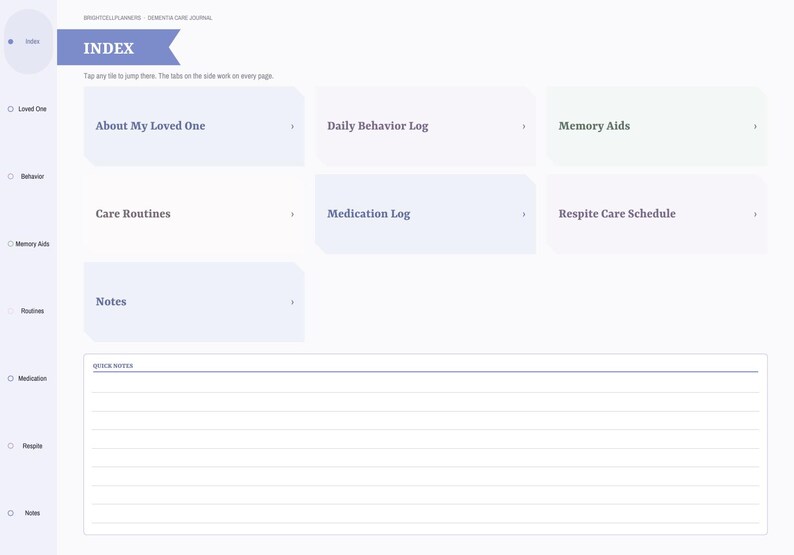Open the Notes tile
The height and width of the screenshot is (555, 794).
[x=194, y=302]
